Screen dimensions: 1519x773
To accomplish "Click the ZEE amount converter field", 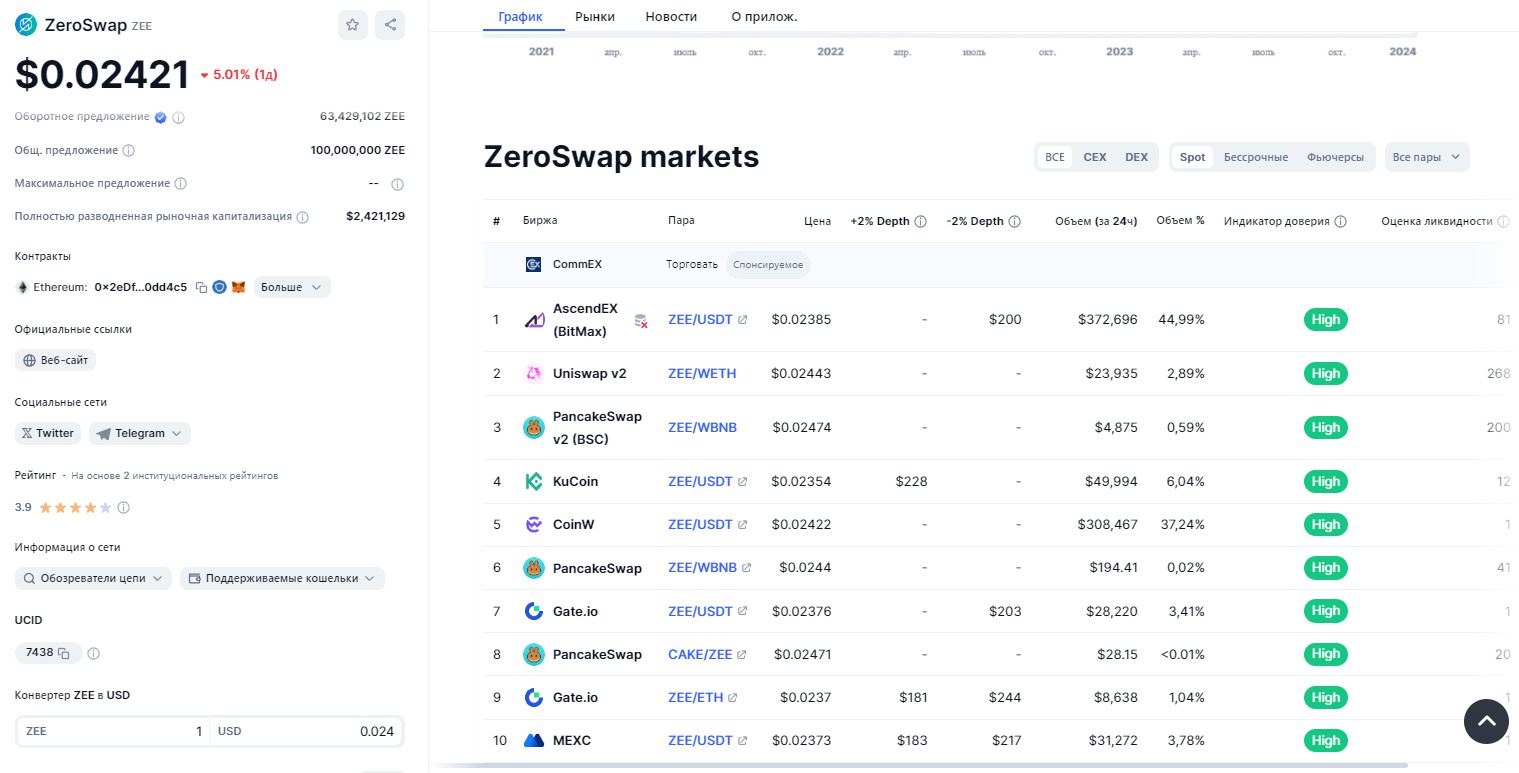I will tap(112, 731).
